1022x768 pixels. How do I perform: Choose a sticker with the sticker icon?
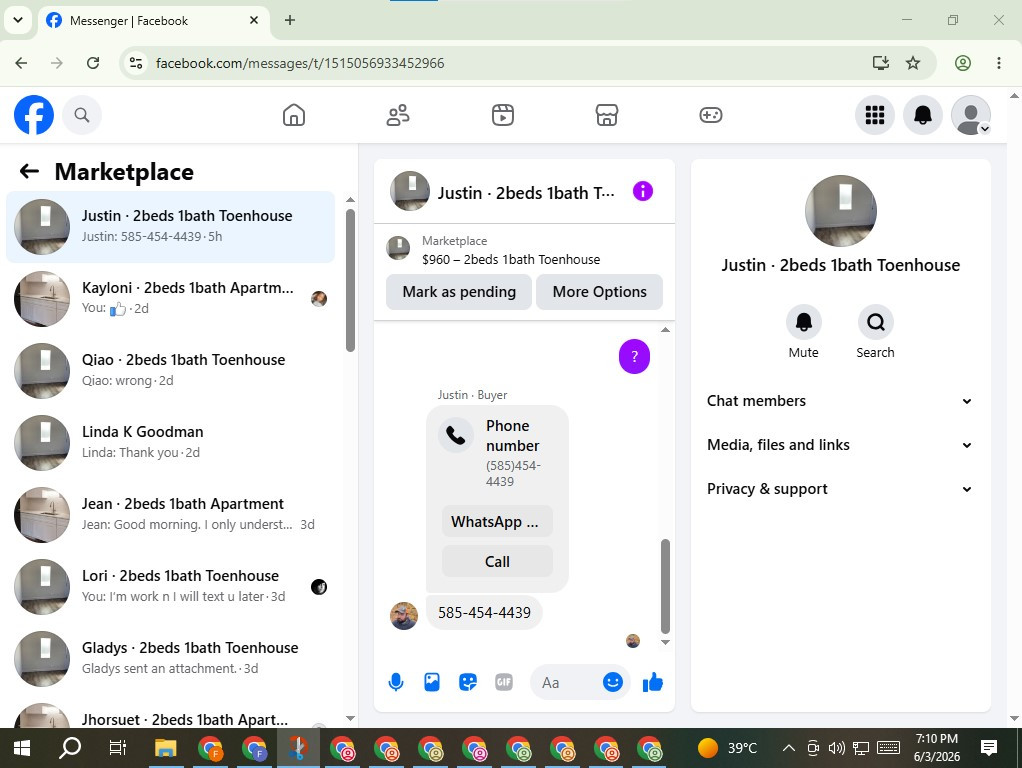[468, 683]
